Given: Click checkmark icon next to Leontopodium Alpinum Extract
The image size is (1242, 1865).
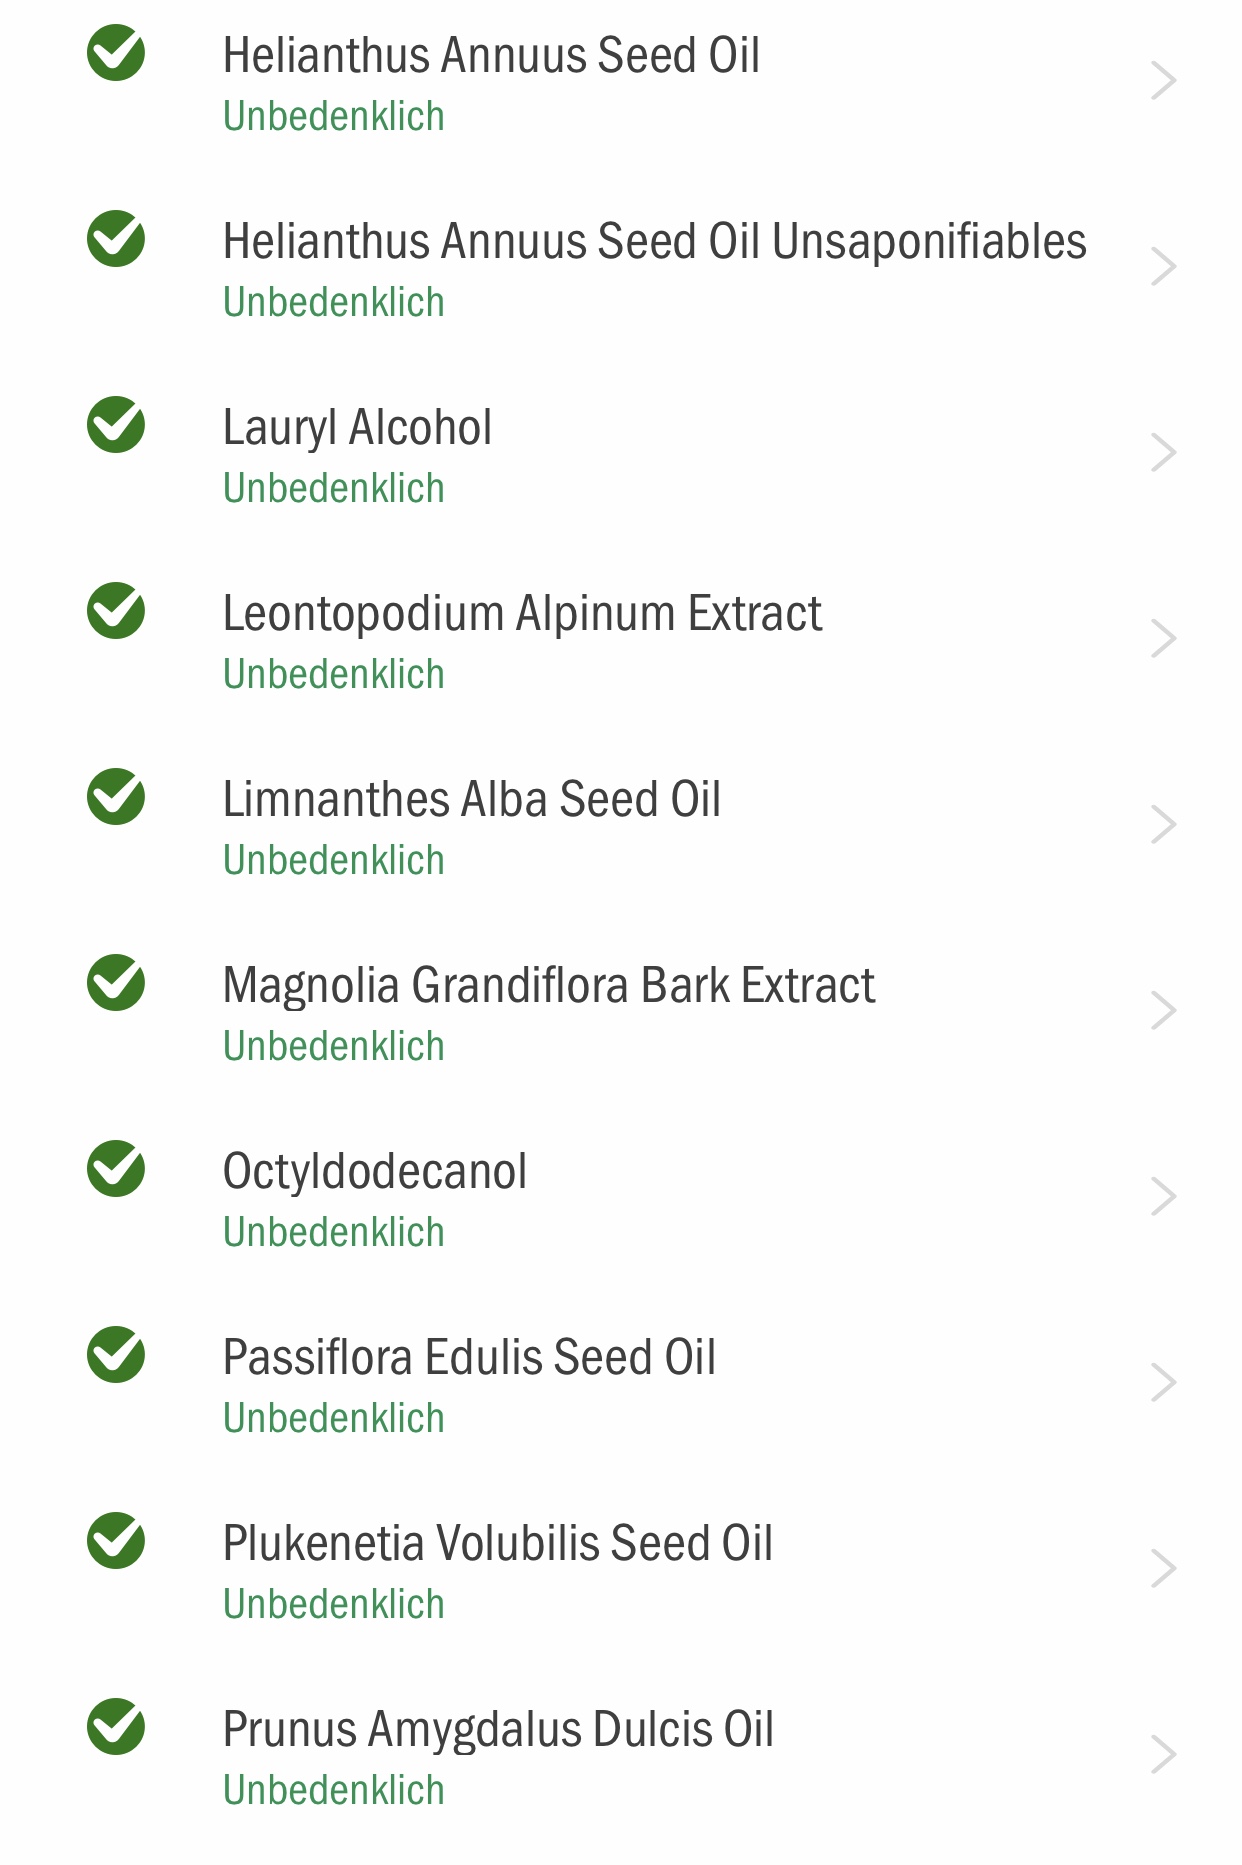Looking at the screenshot, I should (116, 611).
